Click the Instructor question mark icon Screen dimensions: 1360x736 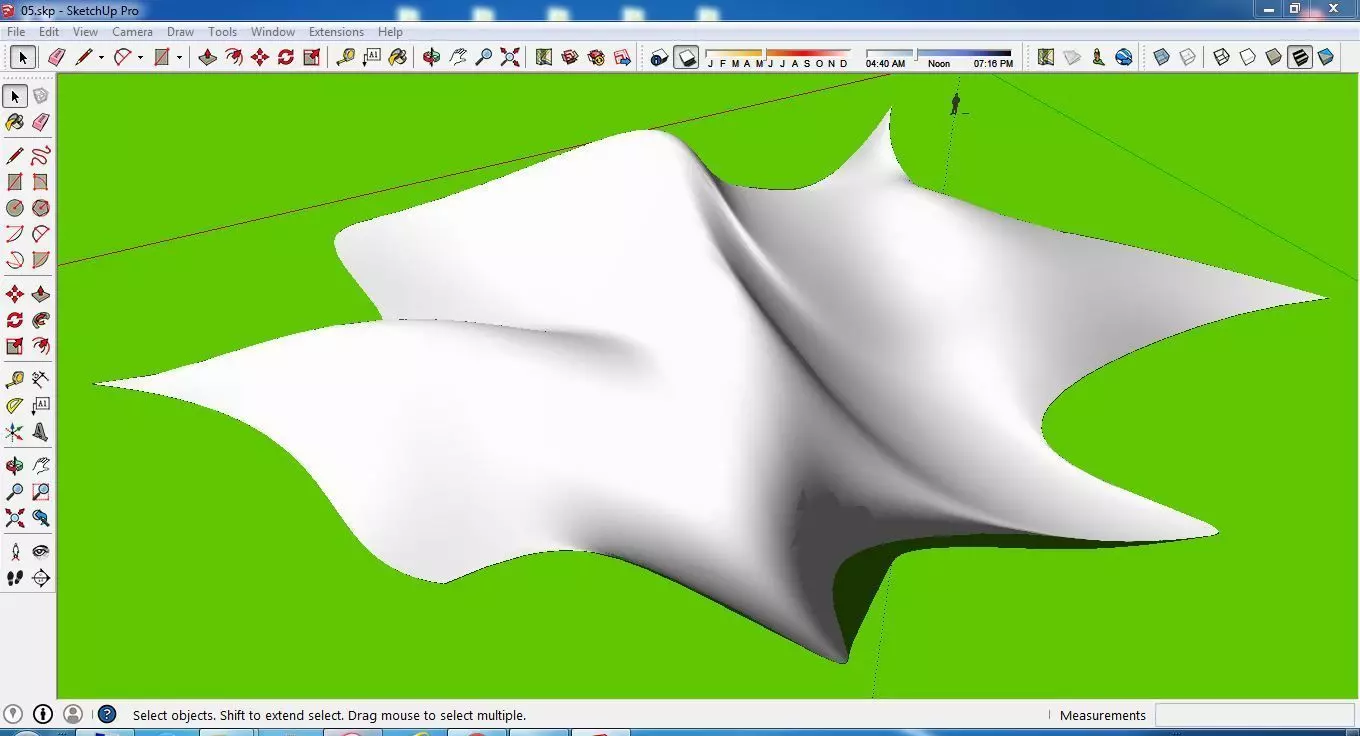click(x=107, y=714)
